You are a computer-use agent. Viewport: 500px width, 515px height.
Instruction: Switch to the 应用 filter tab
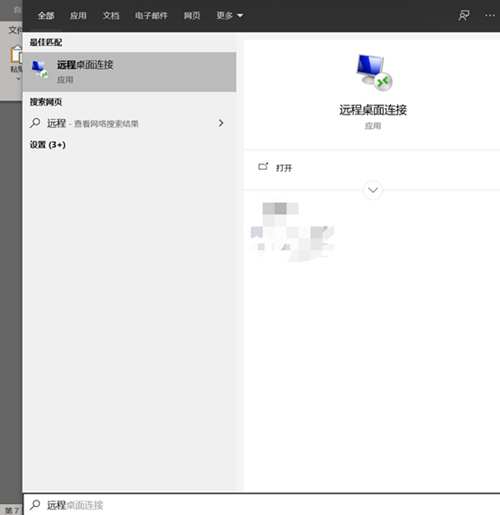(78, 15)
